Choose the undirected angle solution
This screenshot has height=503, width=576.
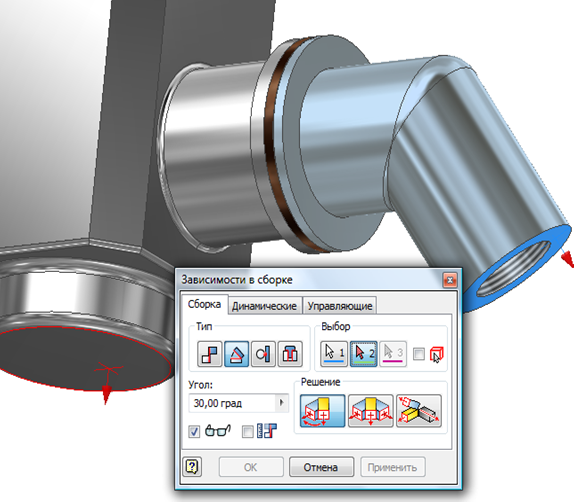pos(371,411)
